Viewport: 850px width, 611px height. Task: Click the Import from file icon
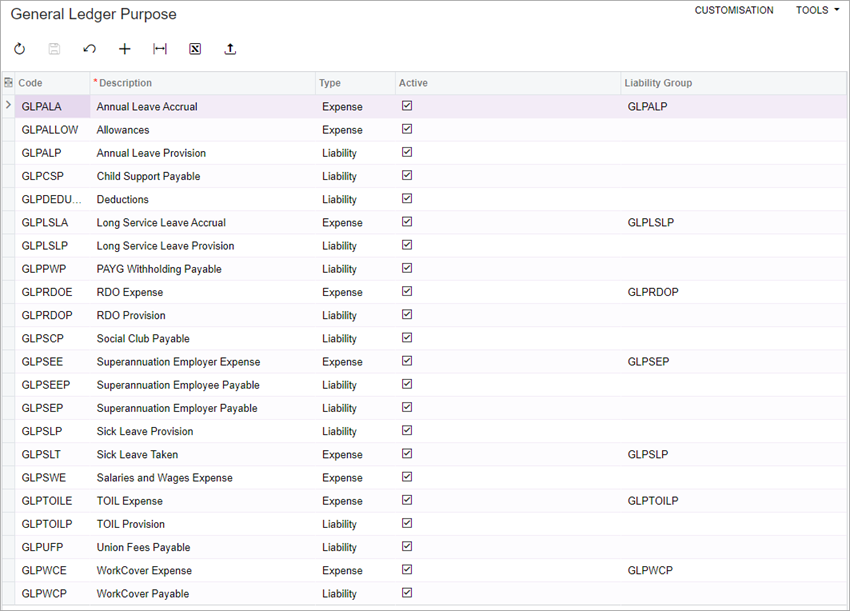click(x=229, y=48)
